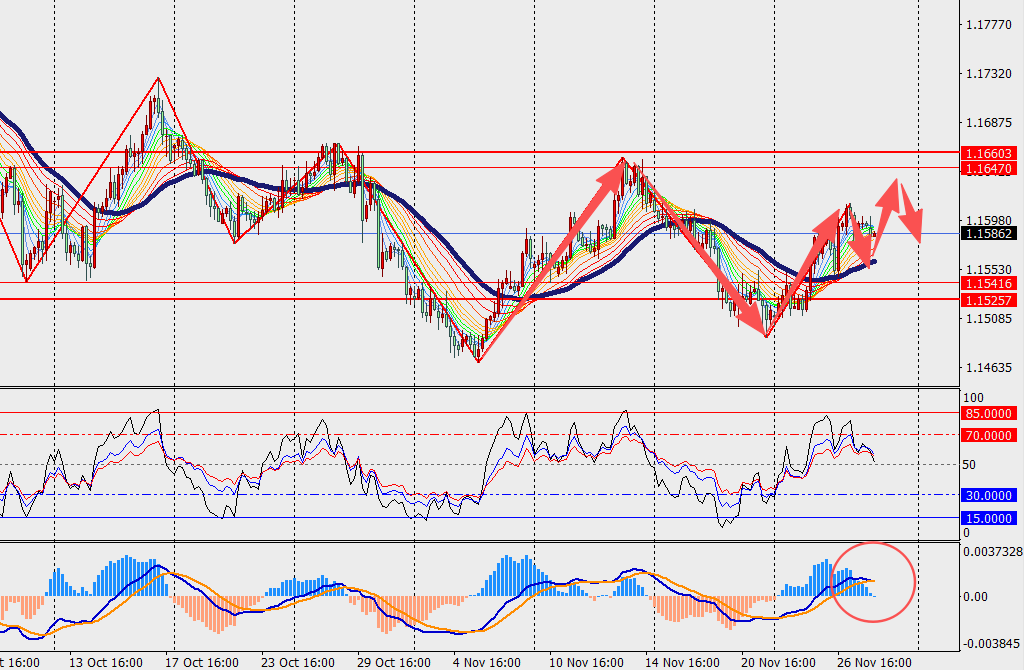Select the 0.0037328 MACD scale value
Viewport: 1025px width, 670px height.
pyautogui.click(x=989, y=551)
